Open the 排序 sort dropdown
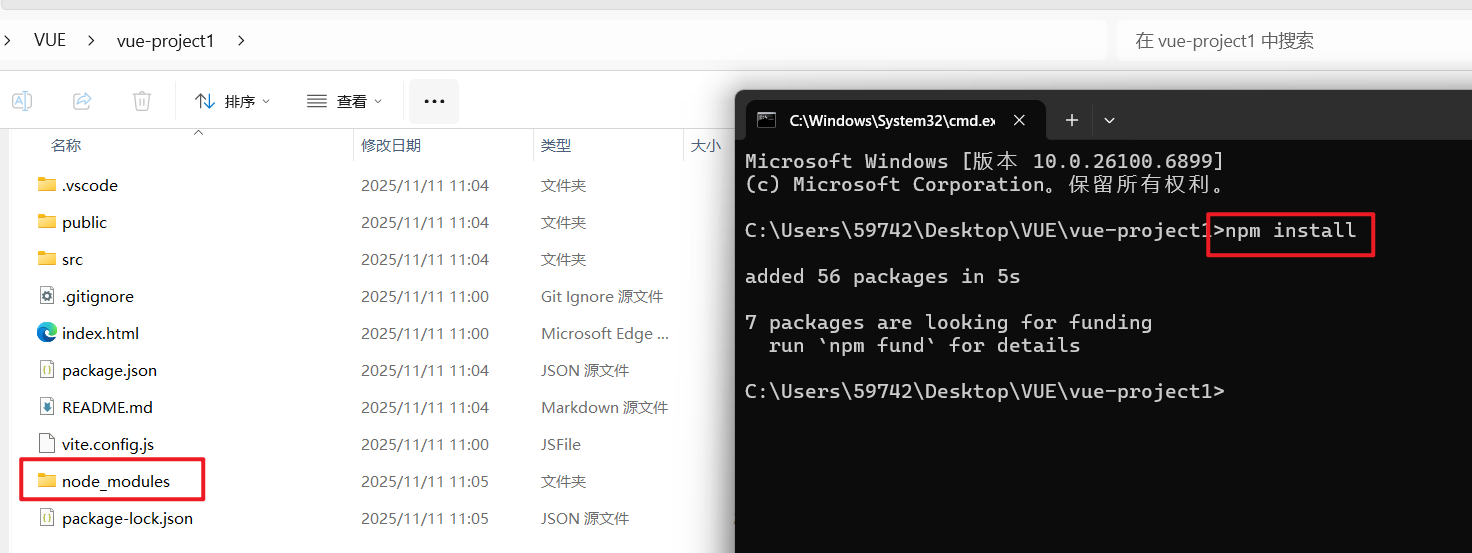The image size is (1472, 553). [x=232, y=101]
